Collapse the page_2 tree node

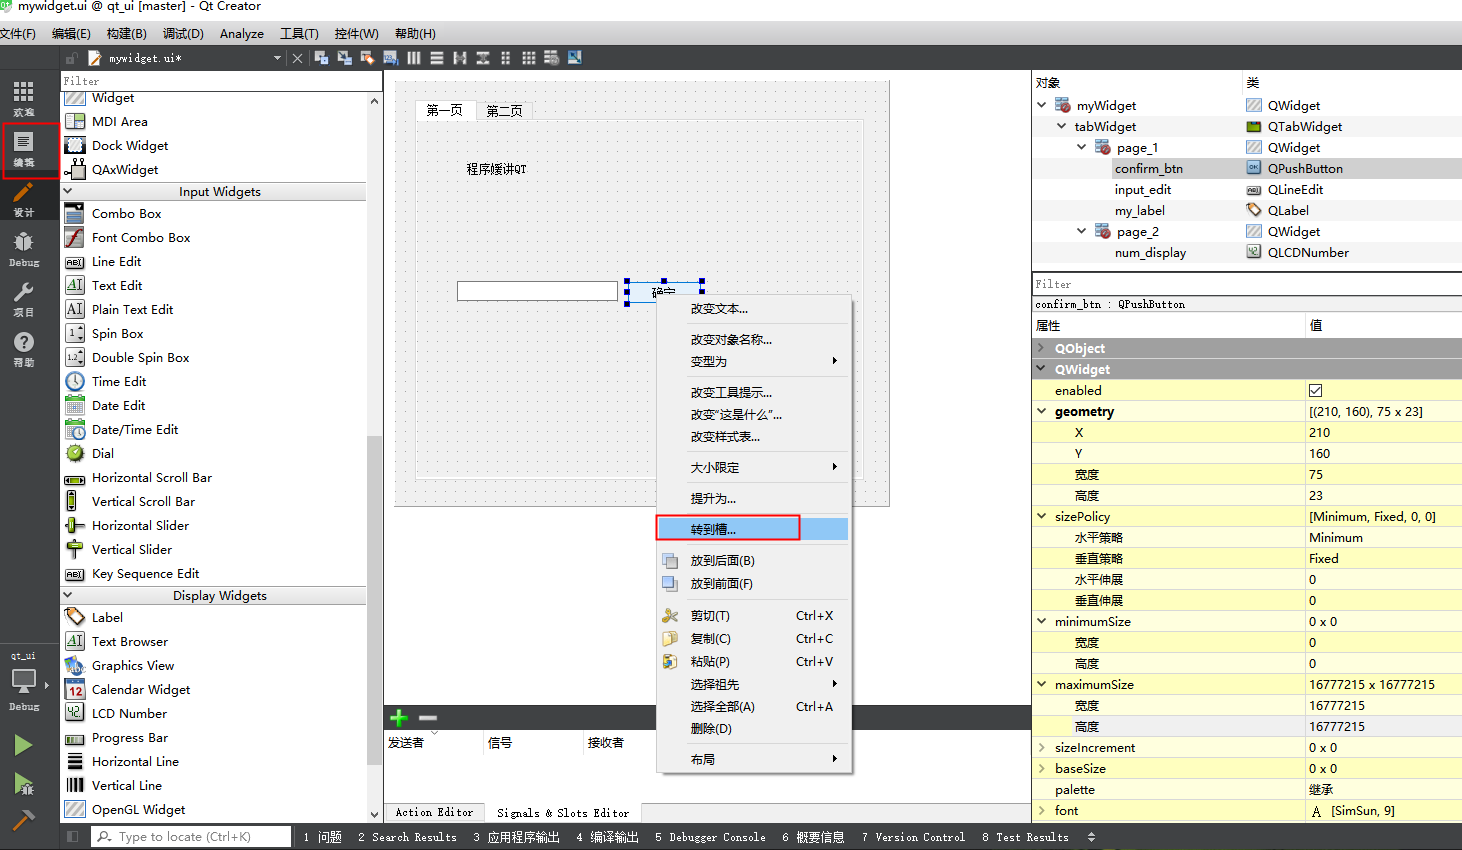pyautogui.click(x=1082, y=231)
